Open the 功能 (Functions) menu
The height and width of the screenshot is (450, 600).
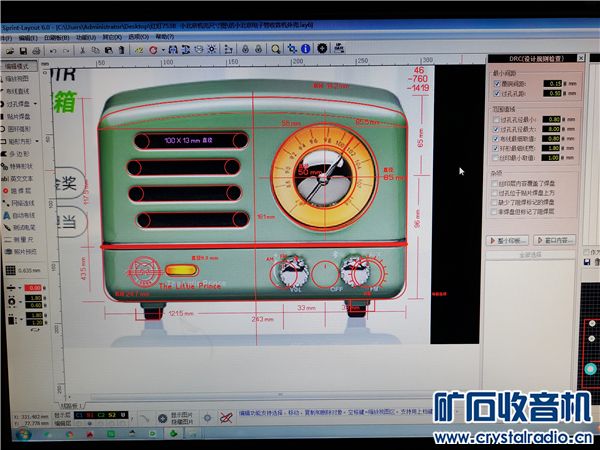(x=86, y=38)
